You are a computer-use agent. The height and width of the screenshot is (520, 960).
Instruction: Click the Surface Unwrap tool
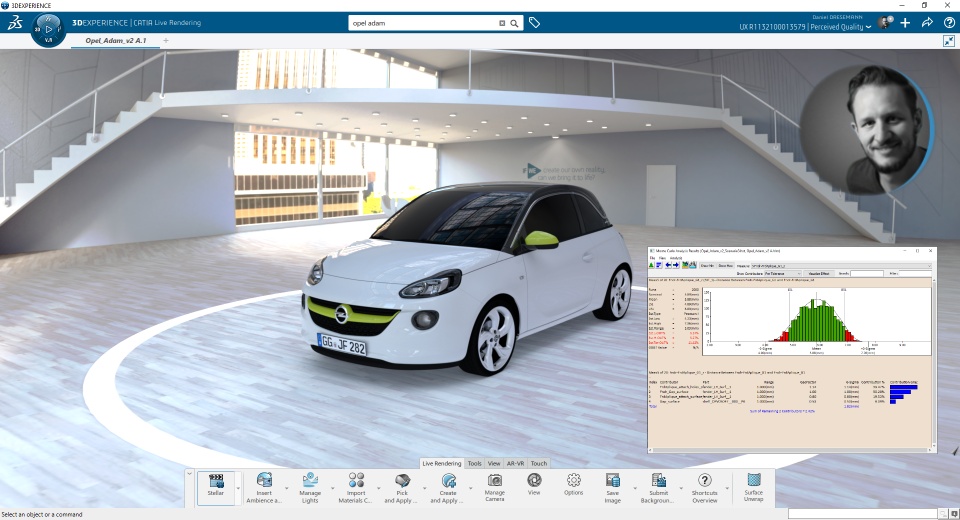coord(754,488)
